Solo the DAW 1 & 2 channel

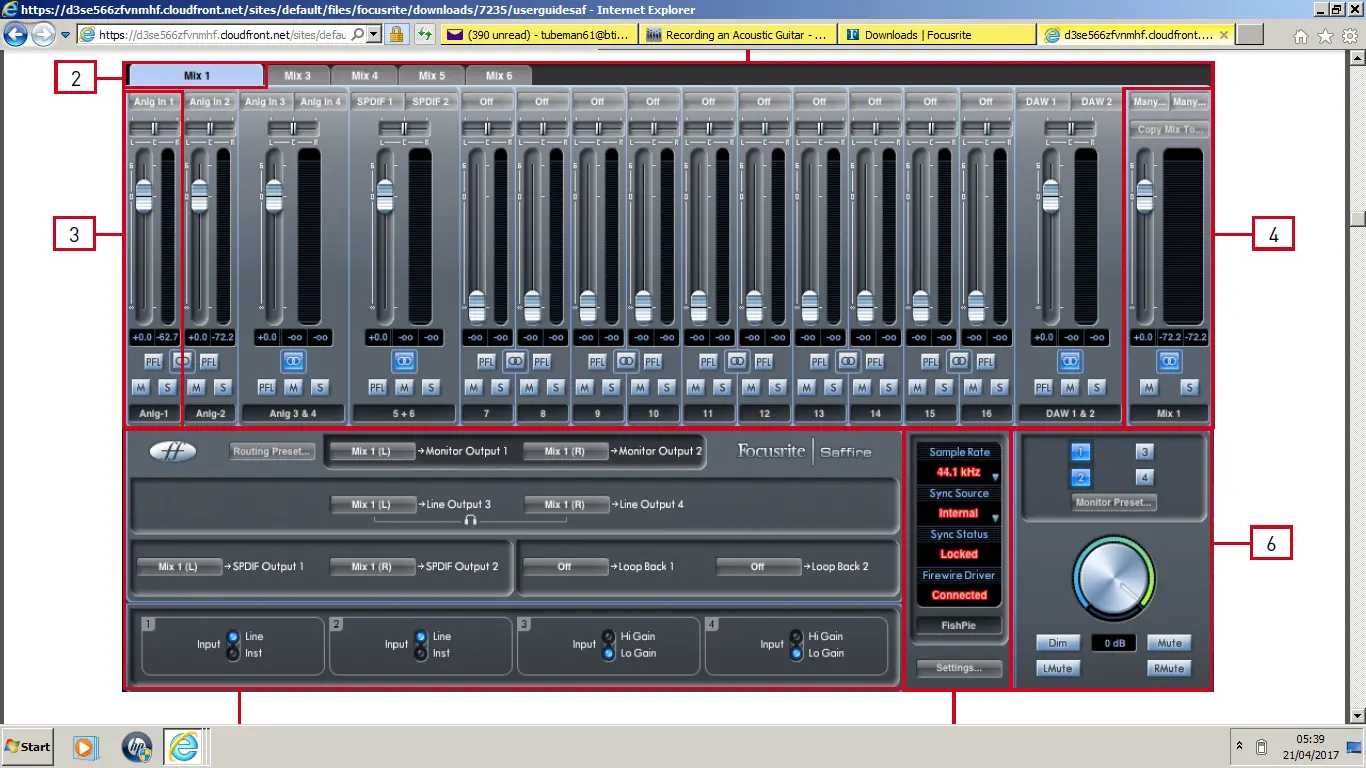[x=1097, y=387]
